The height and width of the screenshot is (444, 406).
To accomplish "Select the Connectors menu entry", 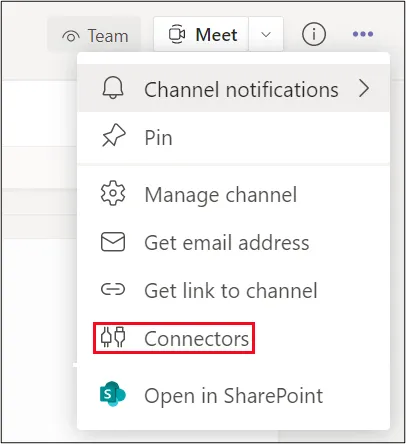I will pos(174,338).
